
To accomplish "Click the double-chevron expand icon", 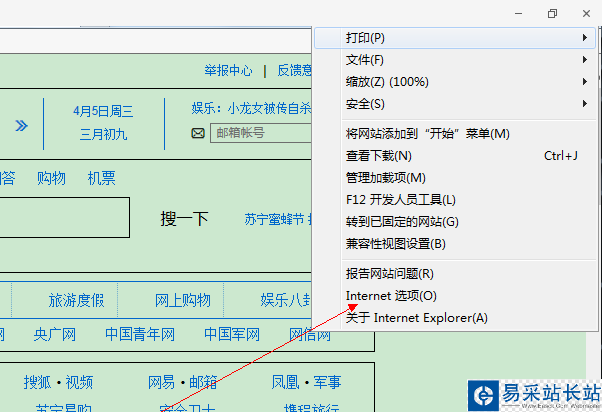I will coord(22,126).
